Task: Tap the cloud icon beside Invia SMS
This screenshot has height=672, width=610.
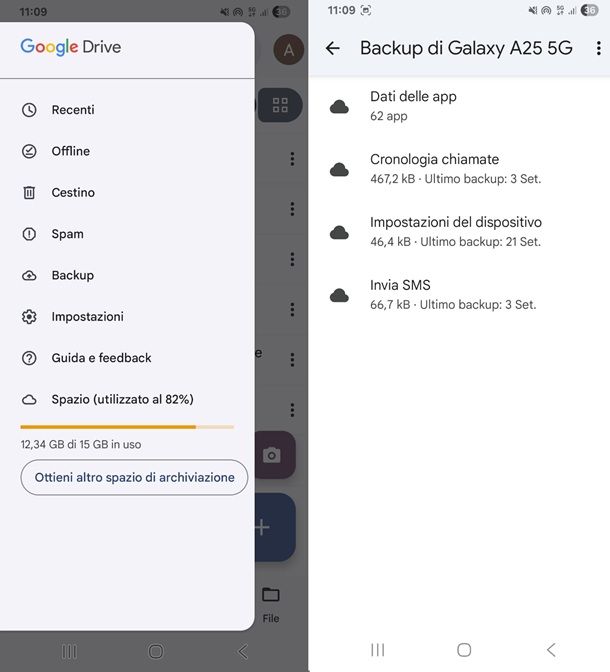Action: point(340,295)
